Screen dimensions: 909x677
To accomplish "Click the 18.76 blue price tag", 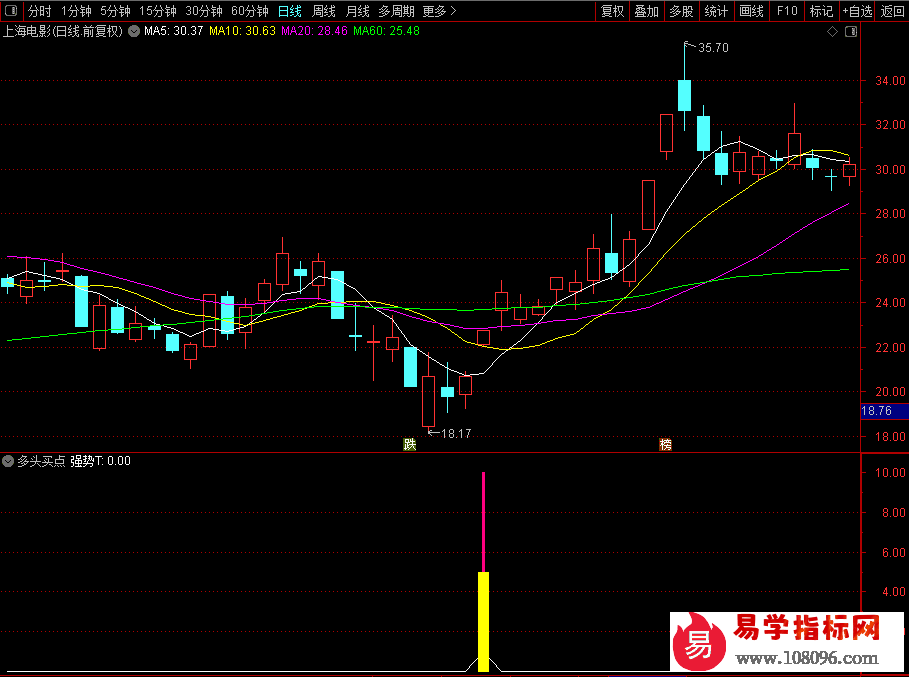I will [x=884, y=411].
